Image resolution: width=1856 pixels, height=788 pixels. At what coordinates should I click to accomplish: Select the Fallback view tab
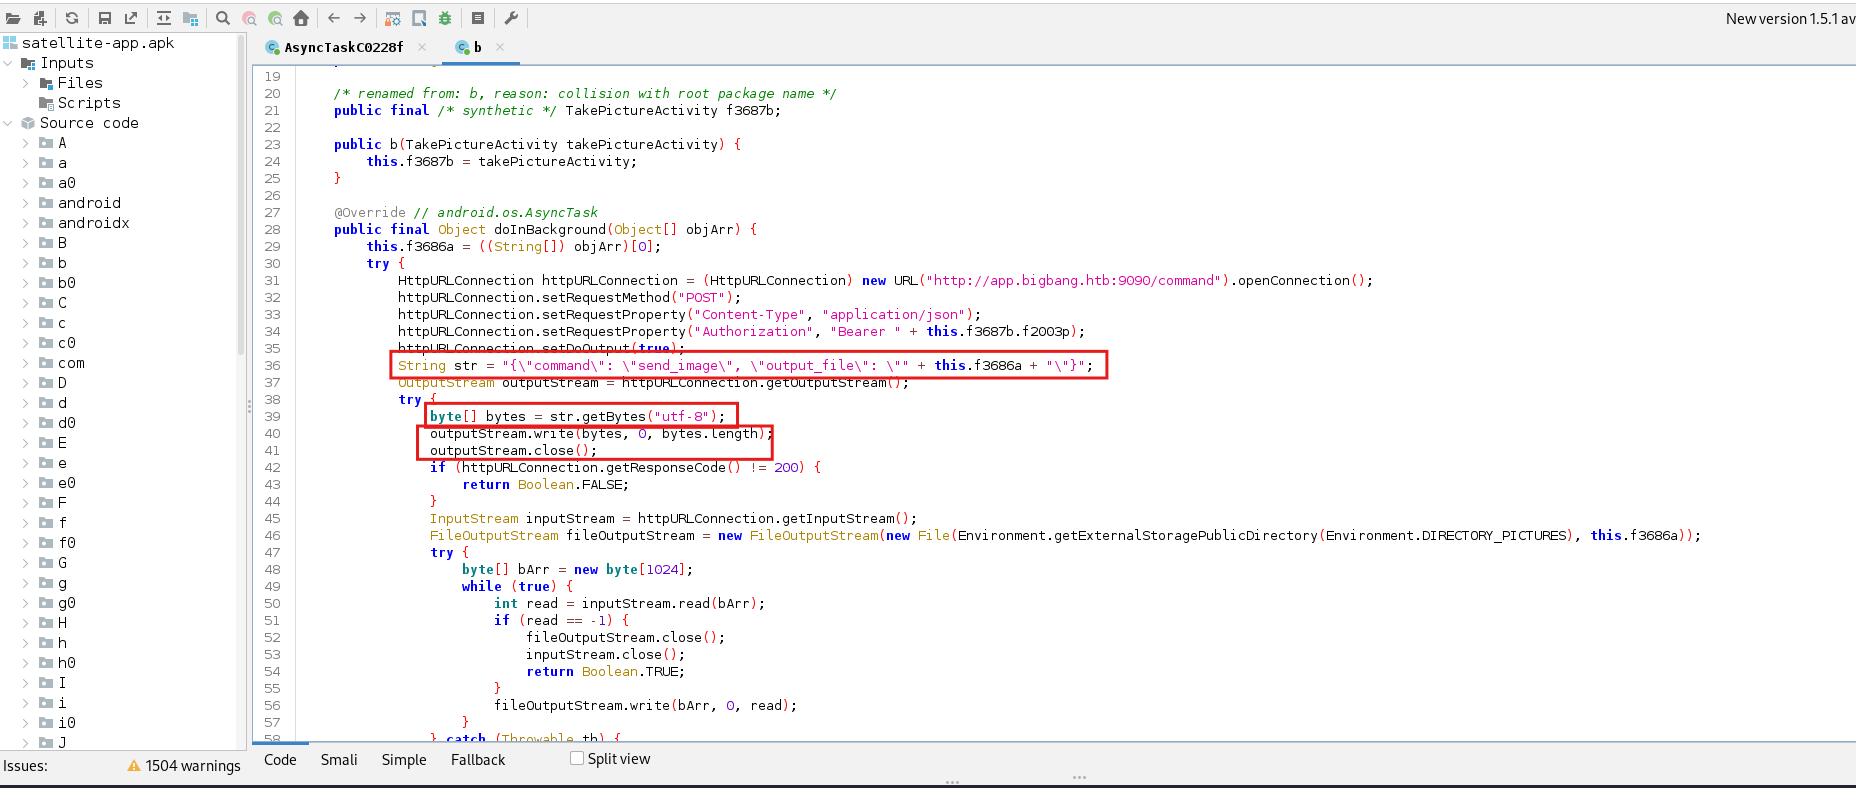click(478, 760)
